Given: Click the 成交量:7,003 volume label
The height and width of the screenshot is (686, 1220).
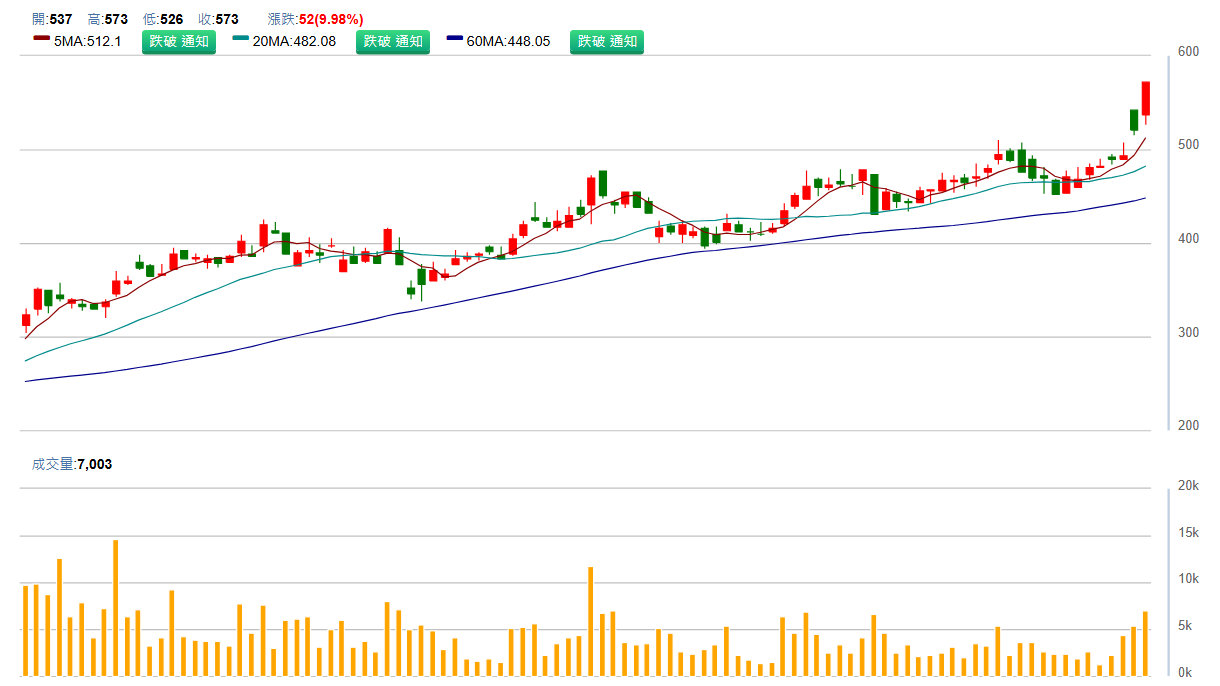Looking at the screenshot, I should [x=72, y=464].
